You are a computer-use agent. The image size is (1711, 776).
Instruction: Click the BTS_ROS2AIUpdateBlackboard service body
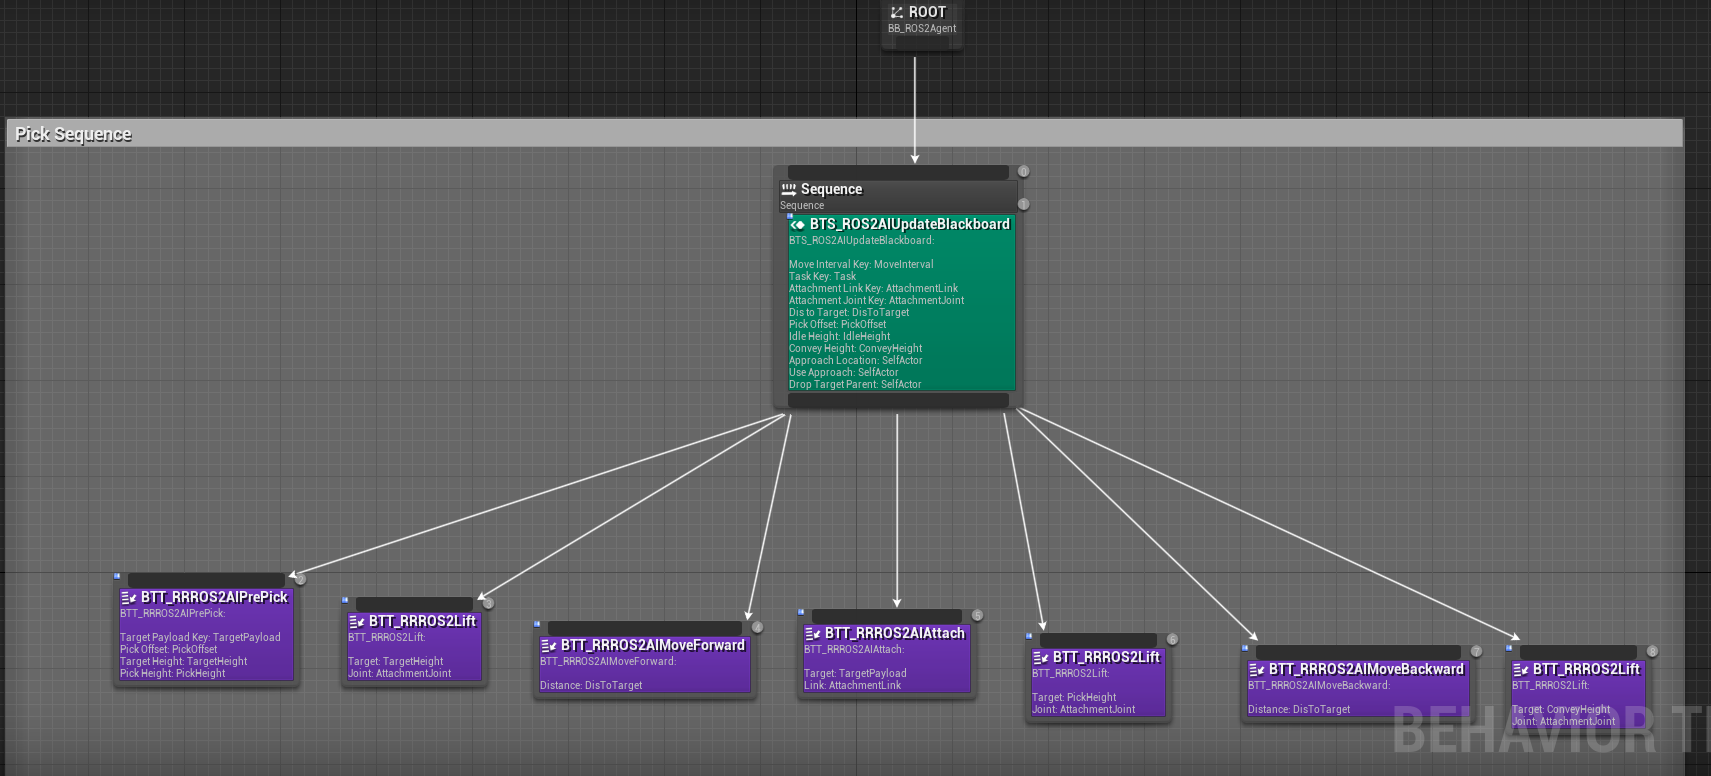[902, 303]
